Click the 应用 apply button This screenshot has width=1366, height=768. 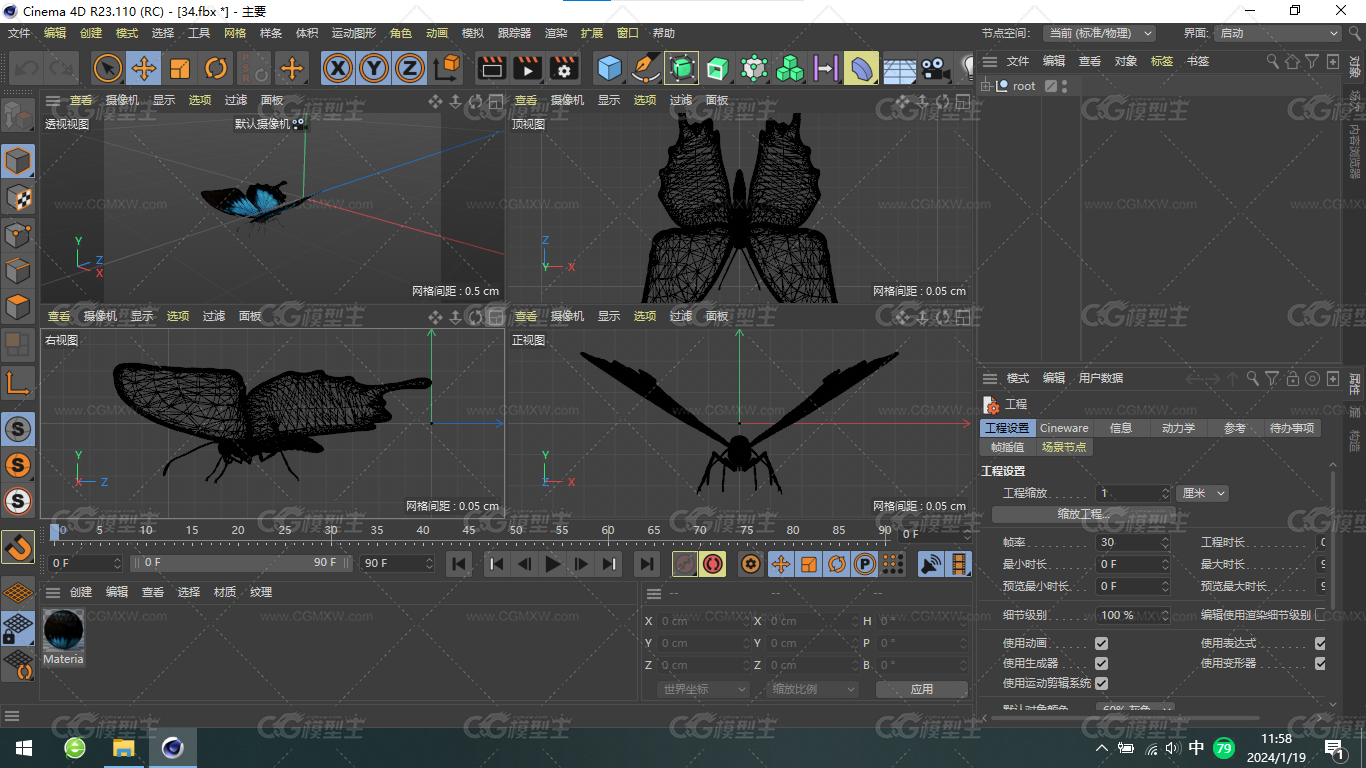(921, 689)
